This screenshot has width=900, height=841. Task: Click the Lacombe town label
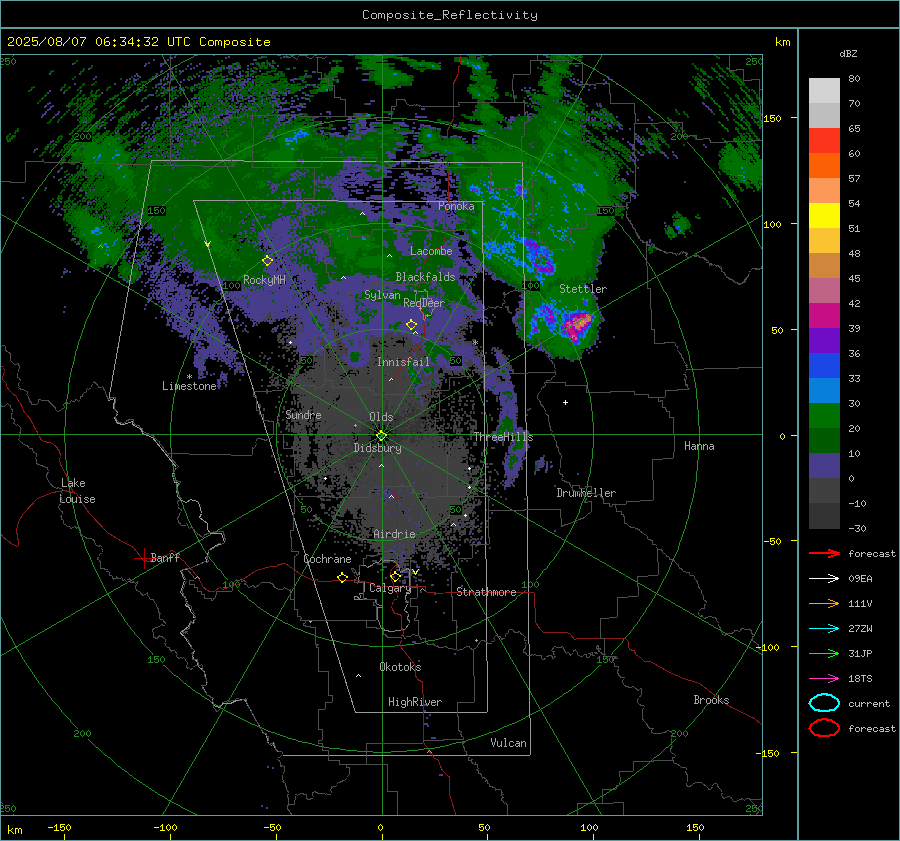pos(431,251)
